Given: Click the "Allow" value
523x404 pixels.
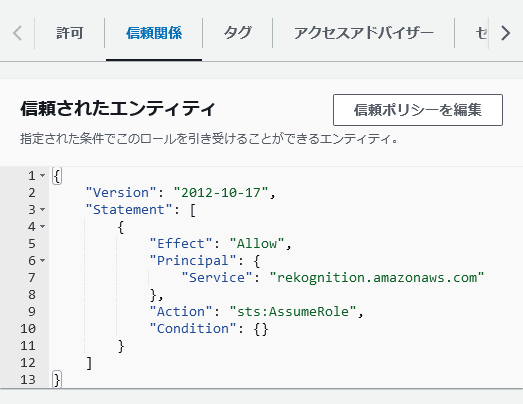Looking at the screenshot, I should click(x=257, y=244).
